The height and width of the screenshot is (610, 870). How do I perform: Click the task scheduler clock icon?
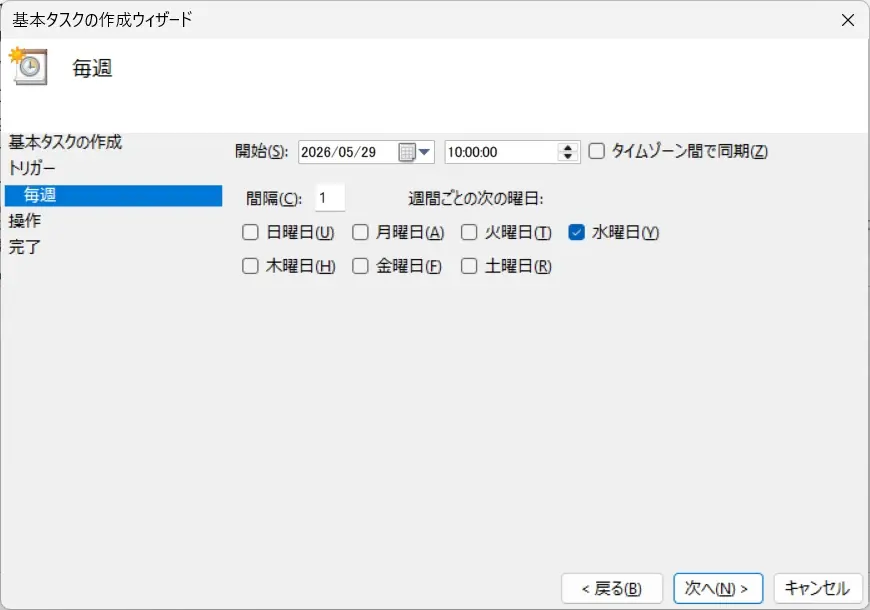click(x=29, y=66)
